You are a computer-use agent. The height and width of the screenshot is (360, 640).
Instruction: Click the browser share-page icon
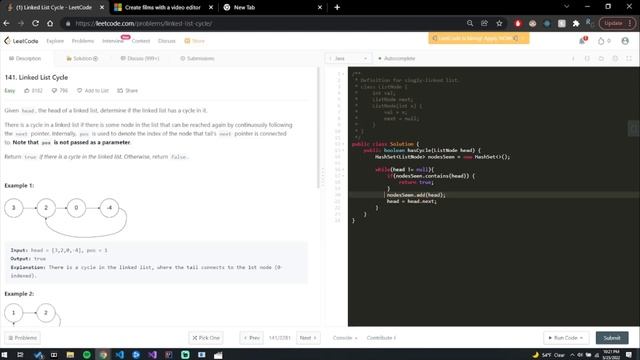[x=484, y=23]
